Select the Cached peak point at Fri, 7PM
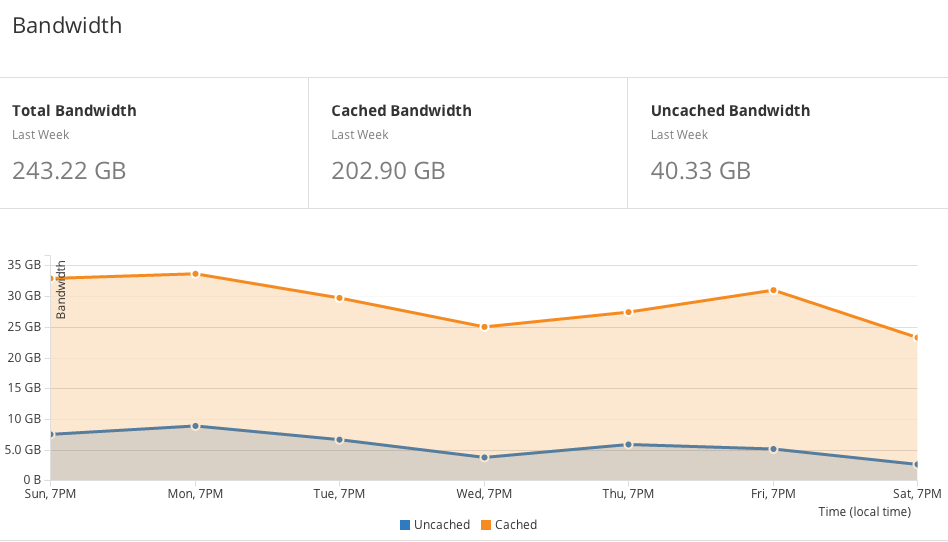Screen dimensions: 948x542 click(x=773, y=290)
